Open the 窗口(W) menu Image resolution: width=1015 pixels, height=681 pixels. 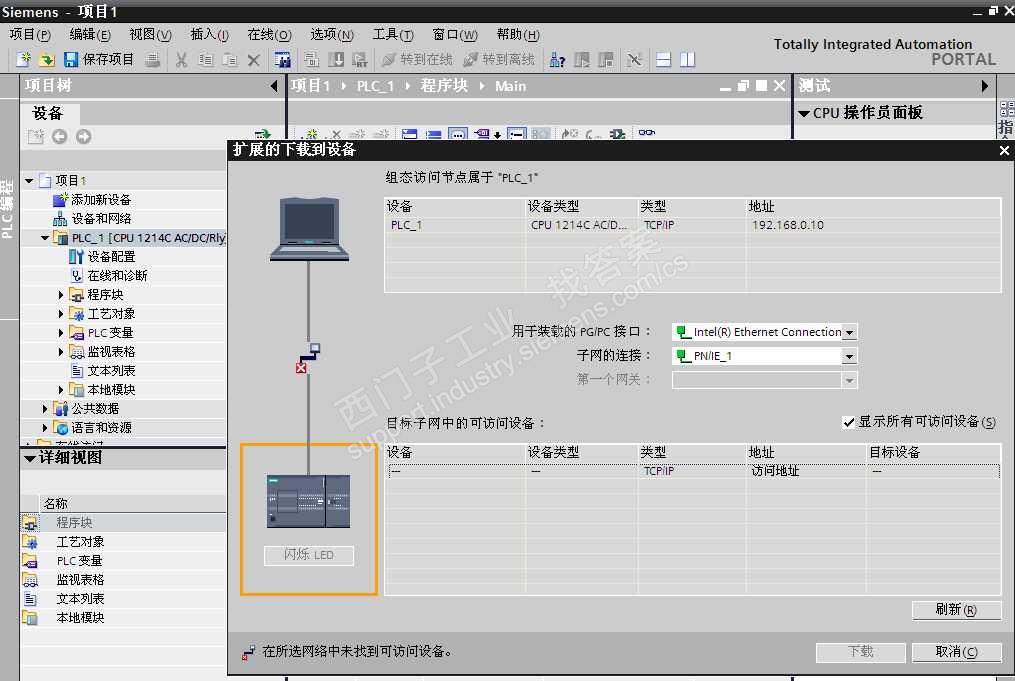coord(454,34)
